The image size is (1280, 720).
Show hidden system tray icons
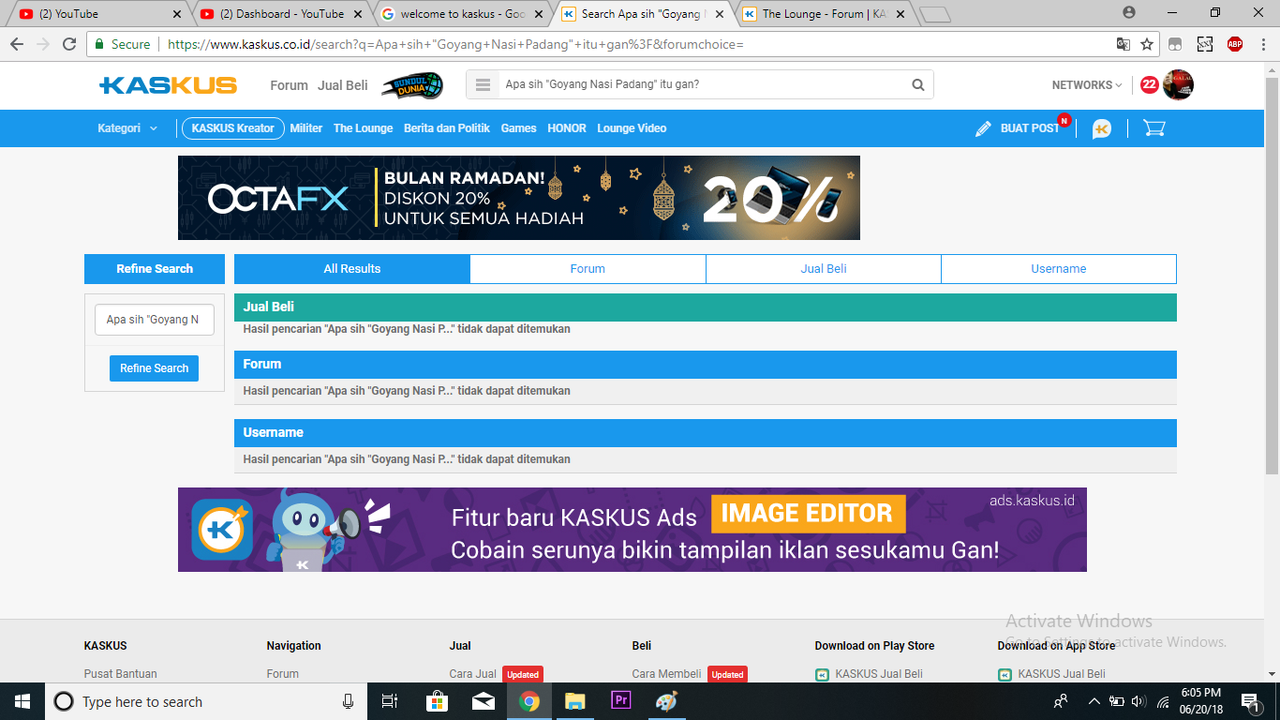[x=1094, y=701]
